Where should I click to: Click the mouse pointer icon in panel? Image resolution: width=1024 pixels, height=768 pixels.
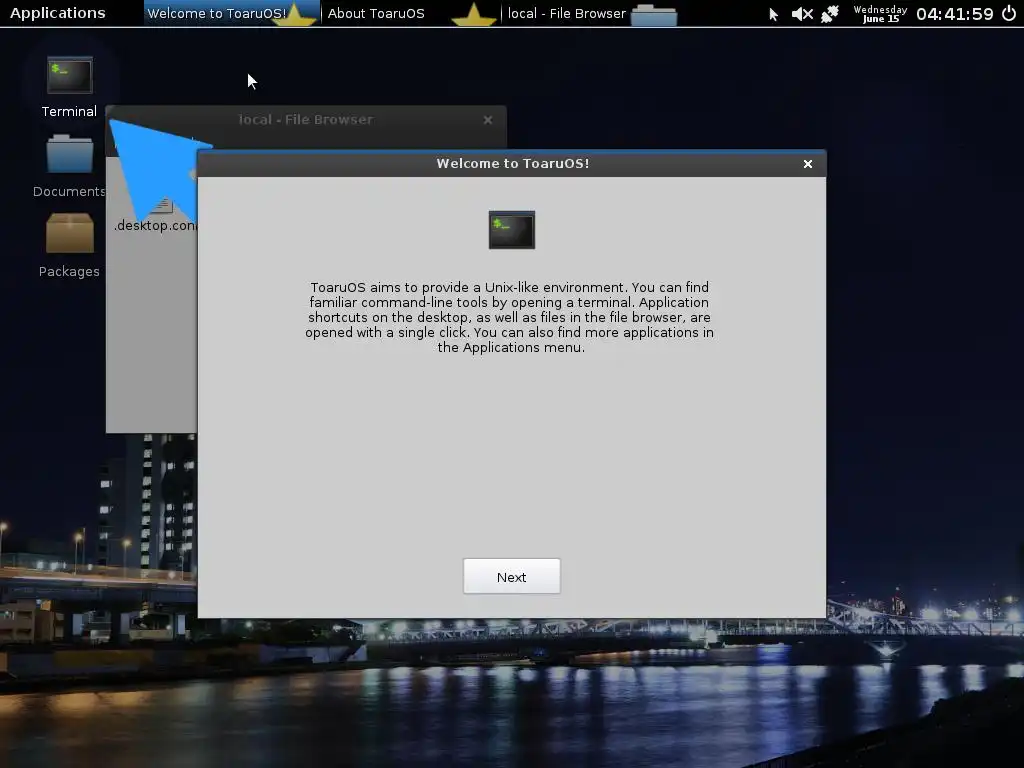click(x=773, y=14)
